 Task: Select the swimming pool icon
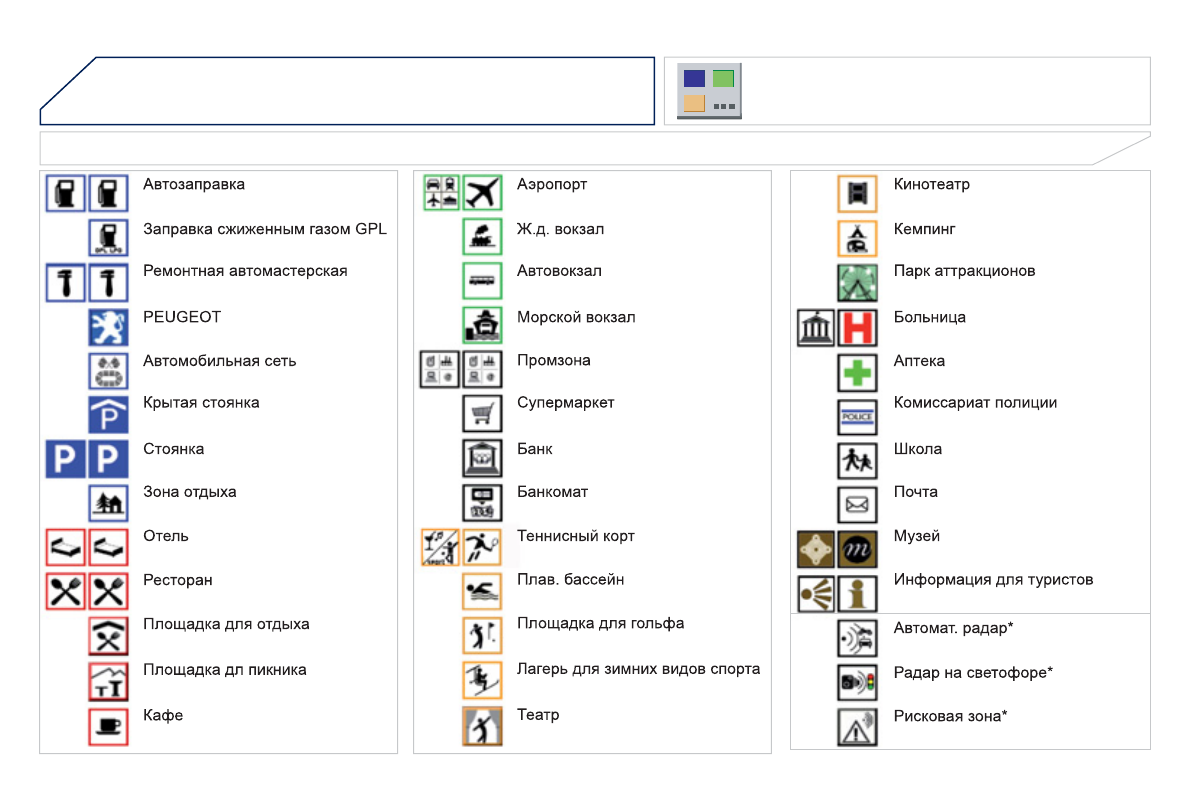point(482,591)
